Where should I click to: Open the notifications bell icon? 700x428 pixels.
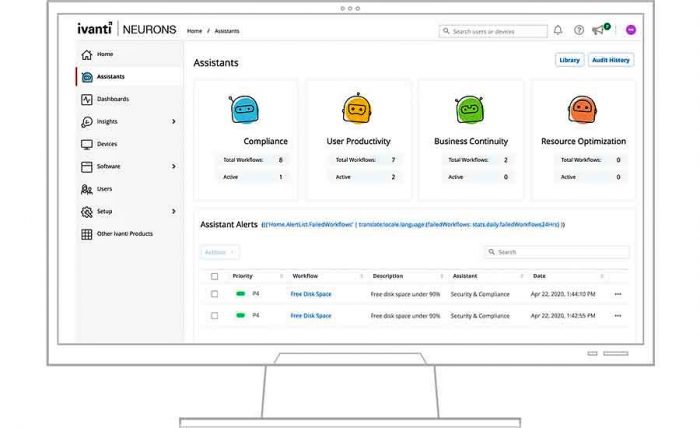pyautogui.click(x=558, y=30)
